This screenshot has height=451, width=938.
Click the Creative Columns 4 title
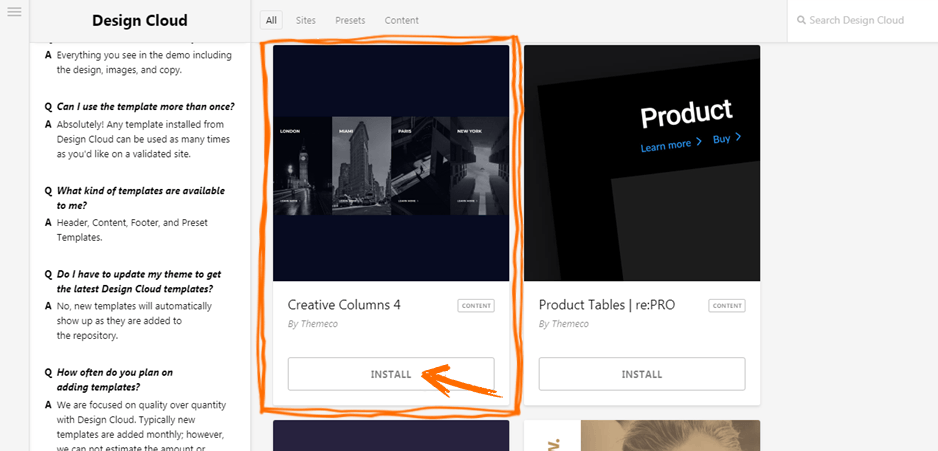[344, 305]
